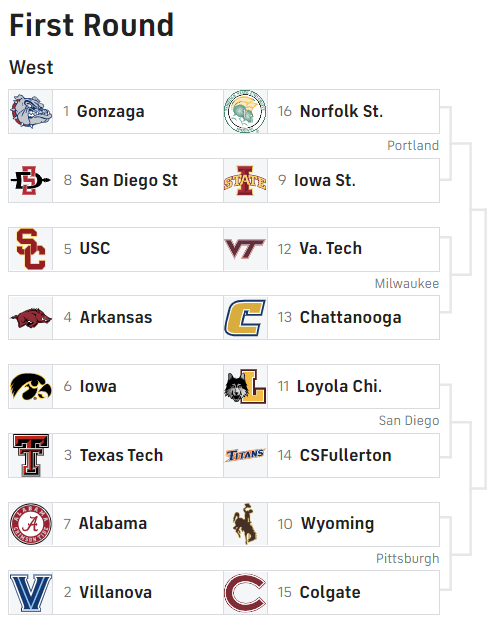The height and width of the screenshot is (626, 491).
Task: Select the Loyola Chicago wolf logo
Action: pos(245,386)
